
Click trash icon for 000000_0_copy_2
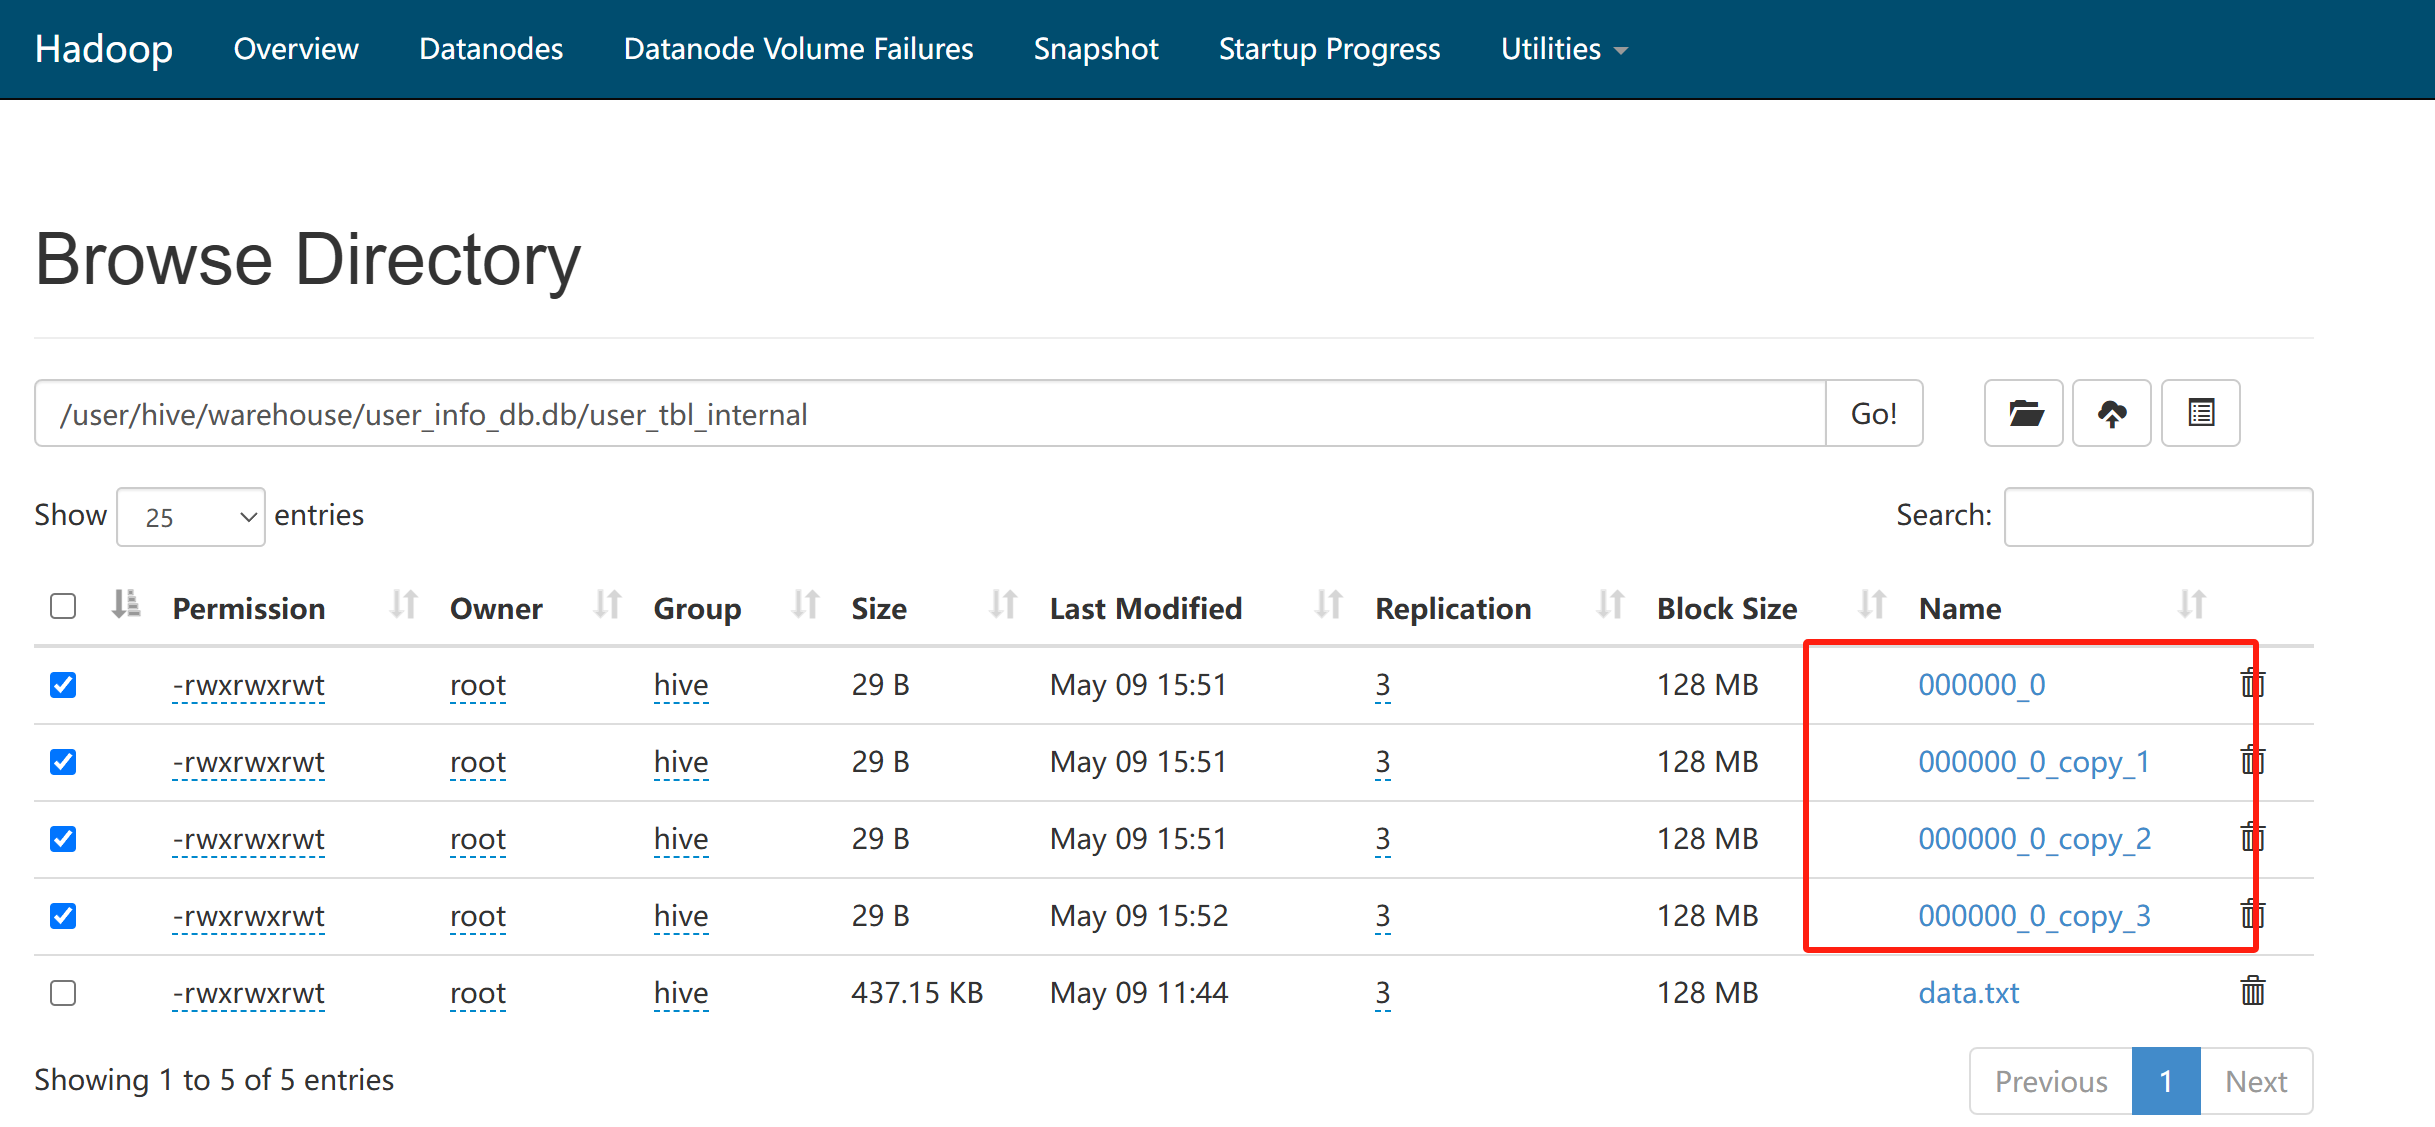2252,838
